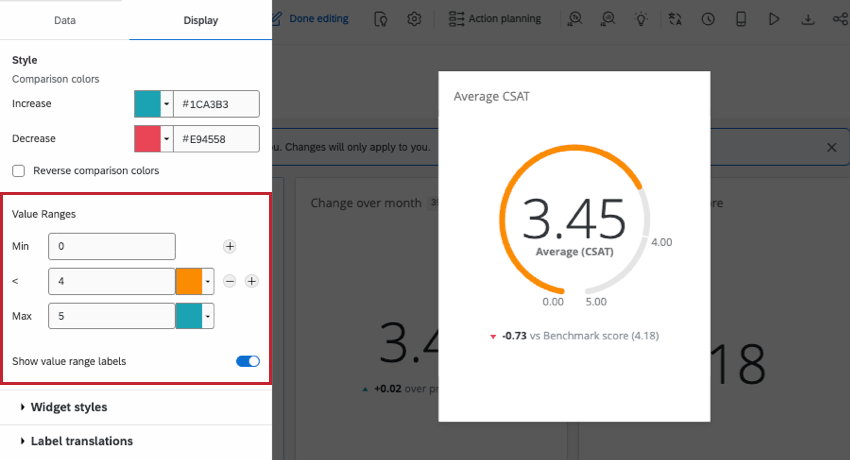This screenshot has height=460, width=850.
Task: Turn off Show value range labels
Action: coord(248,361)
